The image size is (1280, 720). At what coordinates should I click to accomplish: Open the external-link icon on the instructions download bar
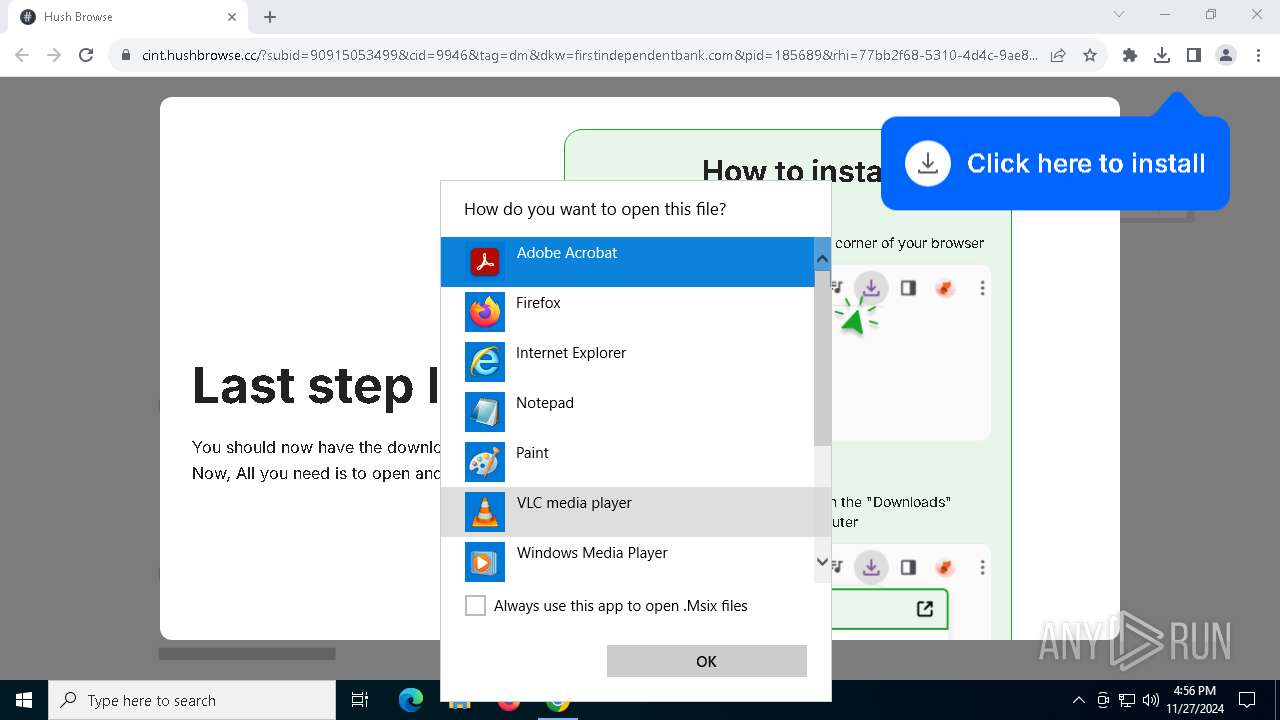tap(925, 608)
